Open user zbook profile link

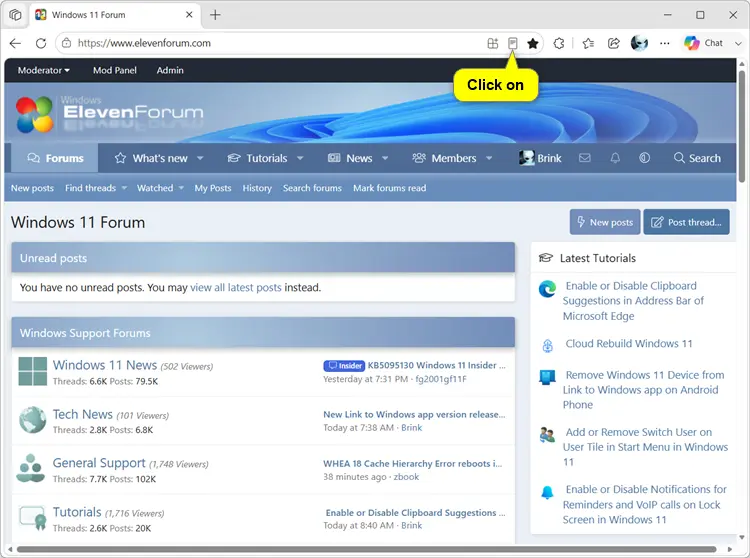pyautogui.click(x=406, y=477)
